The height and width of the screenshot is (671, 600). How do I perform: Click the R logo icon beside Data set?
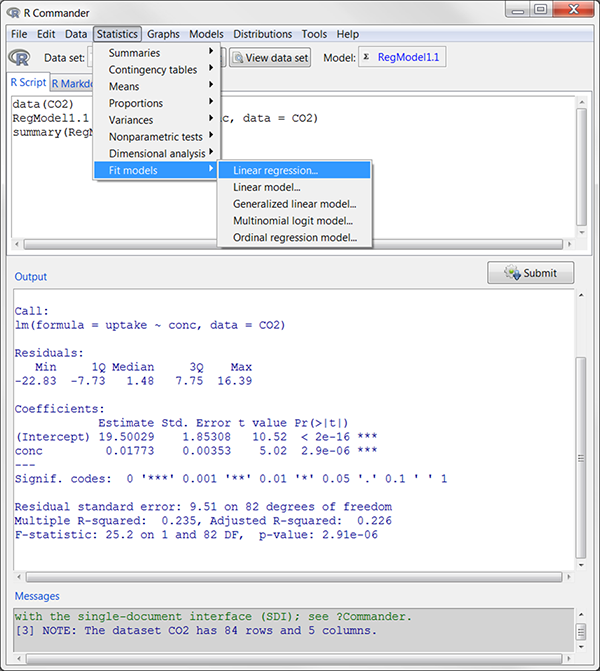click(x=19, y=57)
